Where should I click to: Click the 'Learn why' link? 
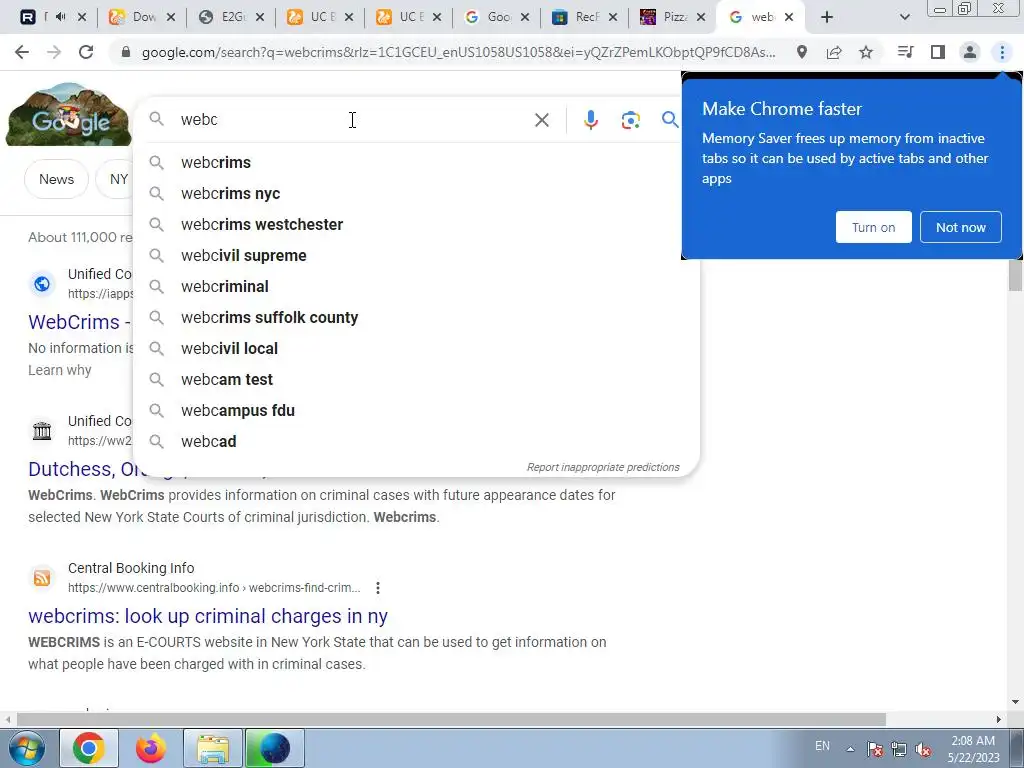tap(59, 370)
